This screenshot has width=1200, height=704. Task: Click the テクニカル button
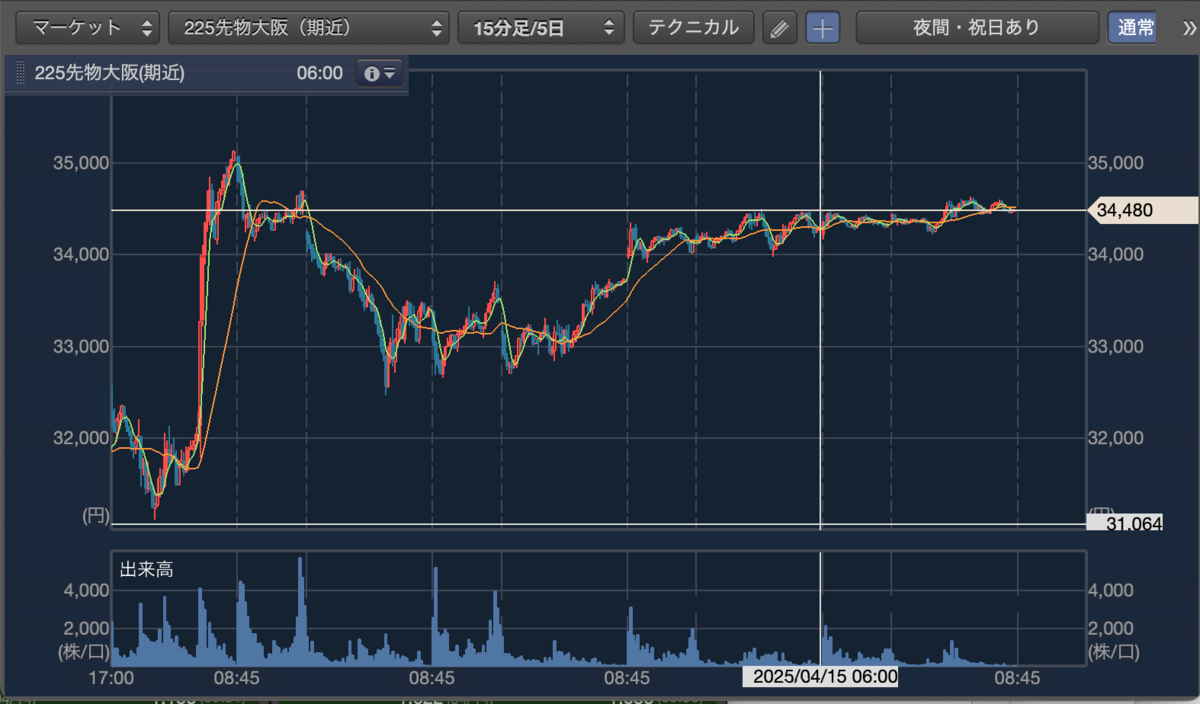pos(693,27)
